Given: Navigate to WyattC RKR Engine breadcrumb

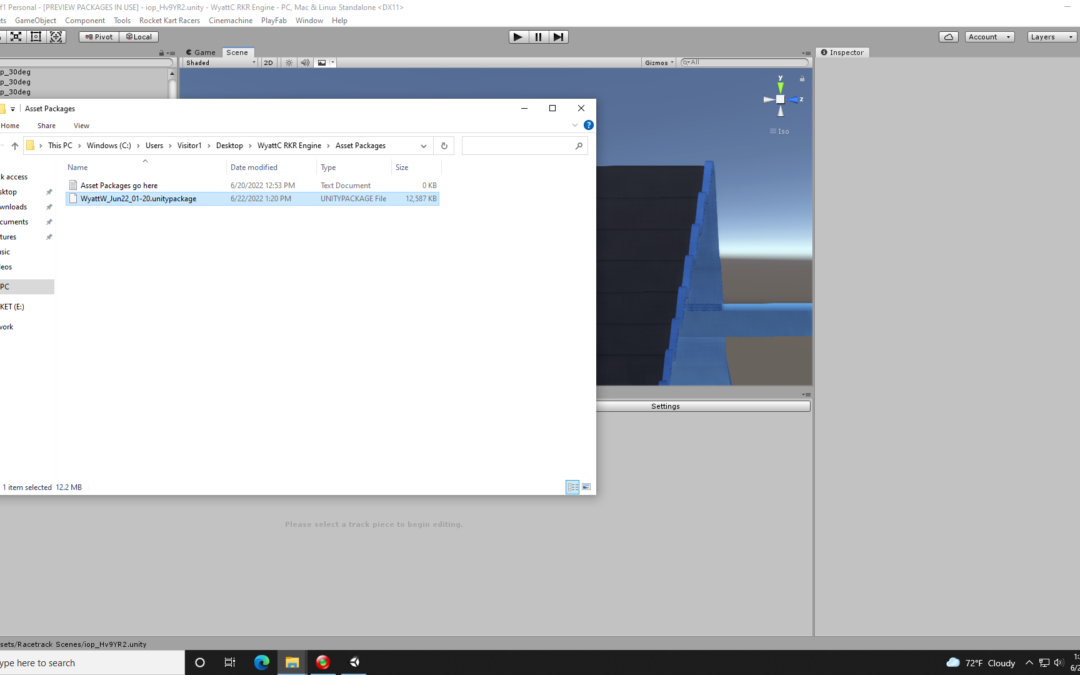Looking at the screenshot, I should pyautogui.click(x=289, y=146).
